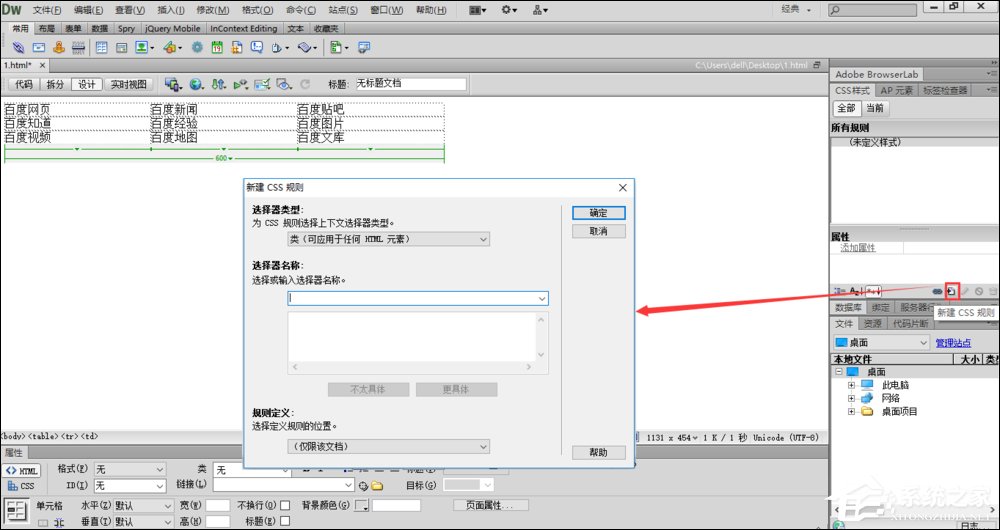Click the file management arrows icon
The width and height of the screenshot is (1000, 530).
pyautogui.click(x=218, y=84)
